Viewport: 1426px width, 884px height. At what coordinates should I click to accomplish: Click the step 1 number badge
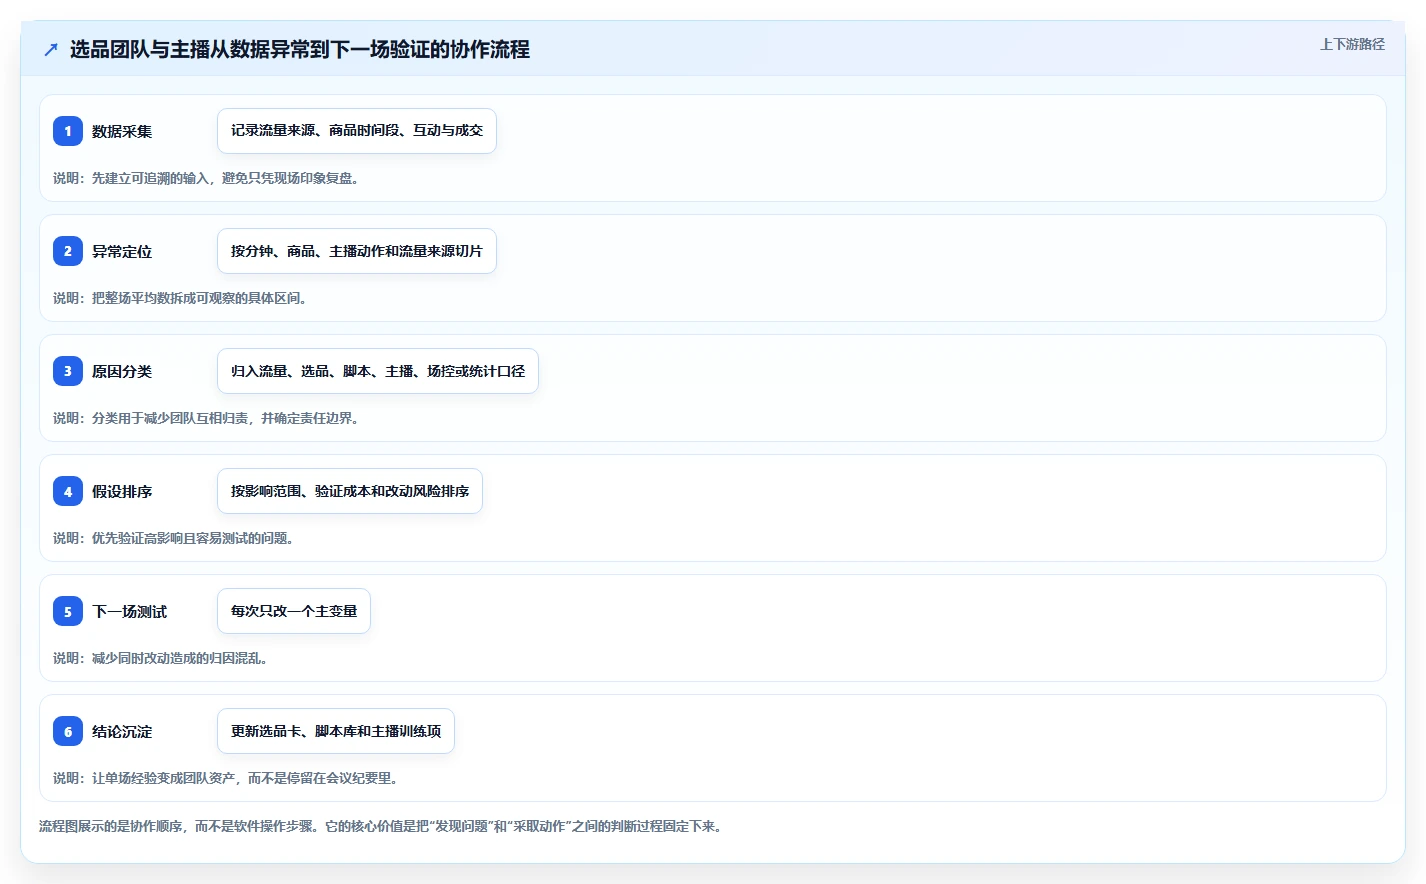click(x=68, y=131)
